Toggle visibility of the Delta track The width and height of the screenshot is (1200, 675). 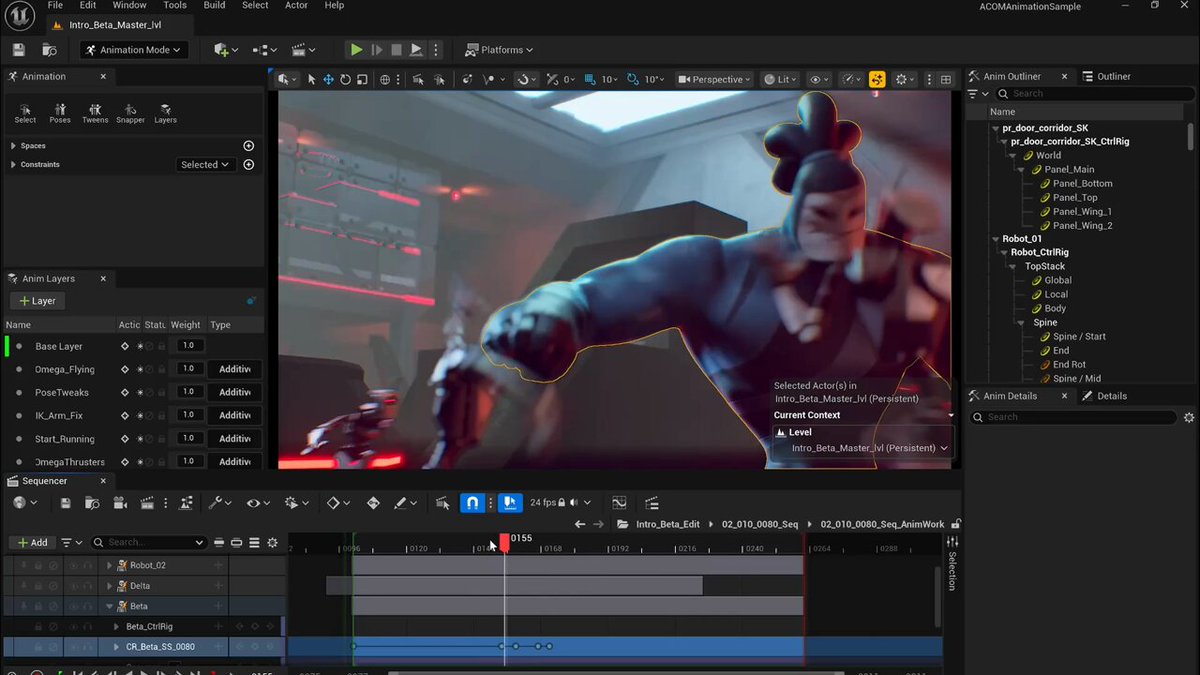click(73, 586)
